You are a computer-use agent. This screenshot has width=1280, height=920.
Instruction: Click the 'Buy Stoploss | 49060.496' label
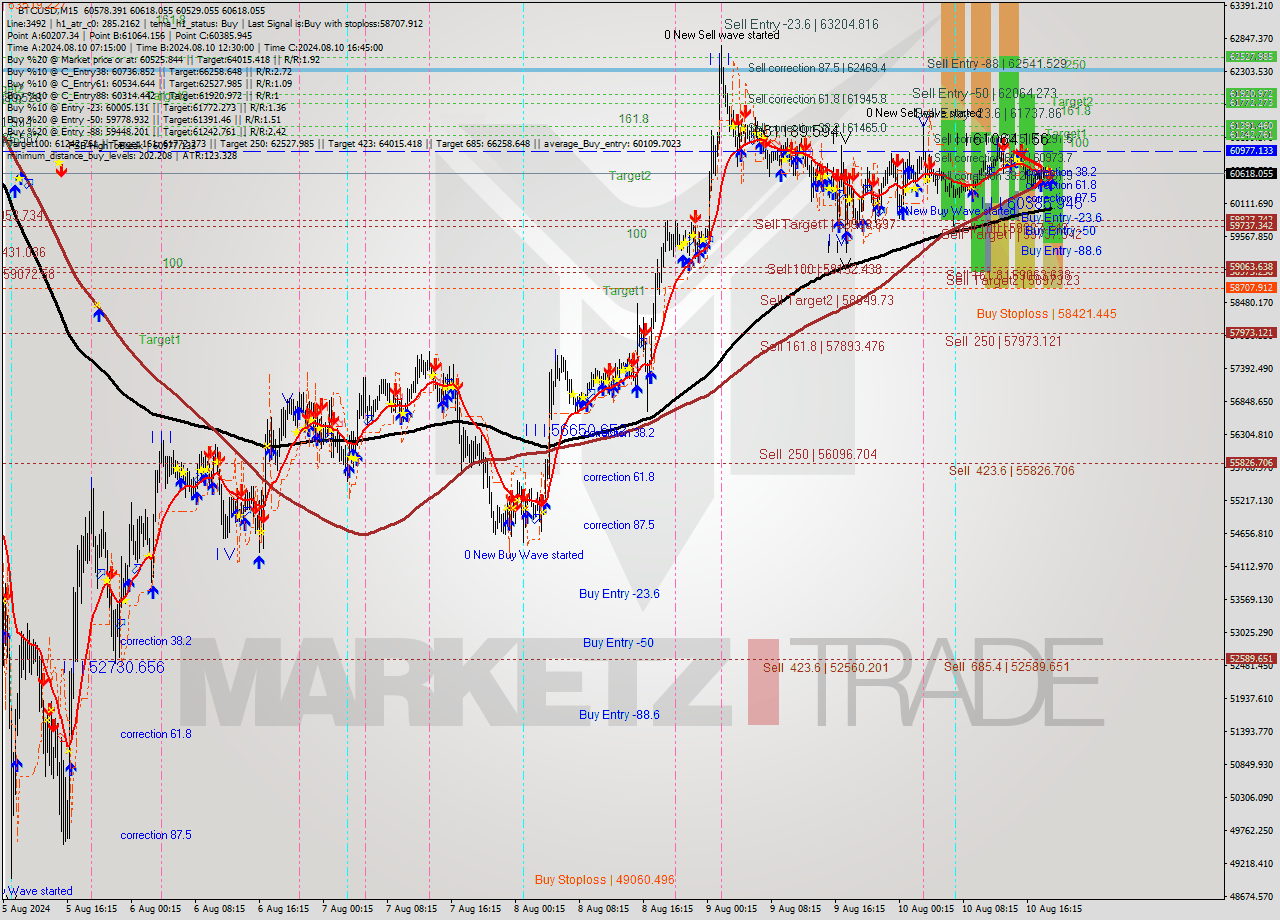click(604, 880)
